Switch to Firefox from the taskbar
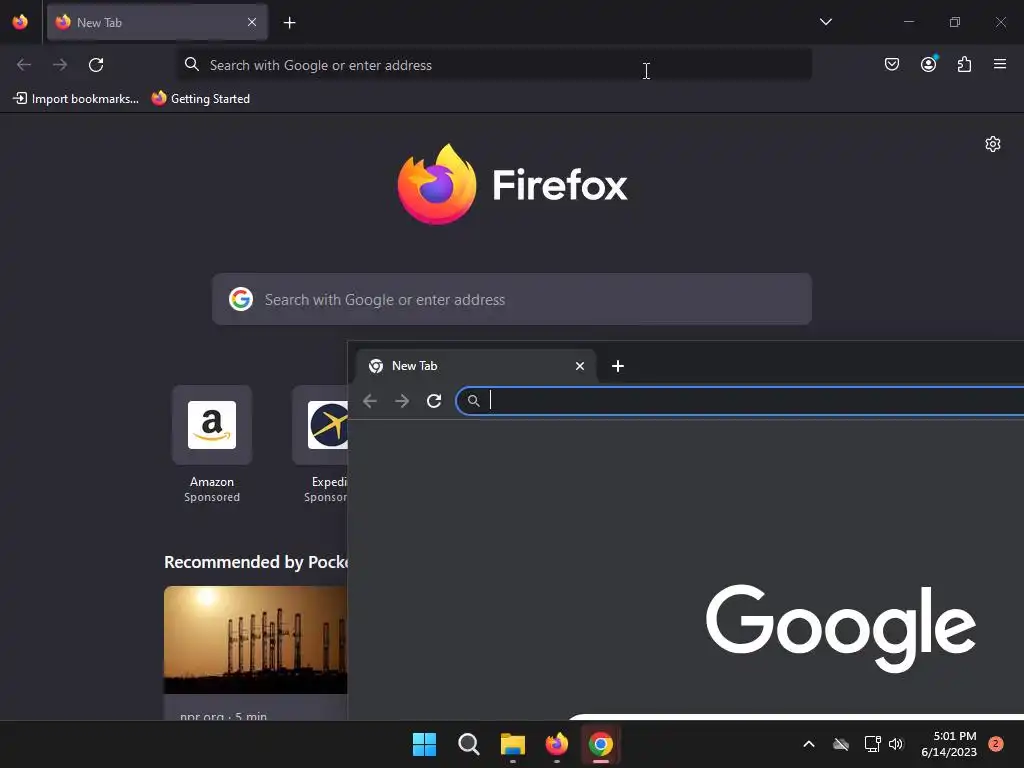Image resolution: width=1024 pixels, height=768 pixels. click(x=556, y=744)
